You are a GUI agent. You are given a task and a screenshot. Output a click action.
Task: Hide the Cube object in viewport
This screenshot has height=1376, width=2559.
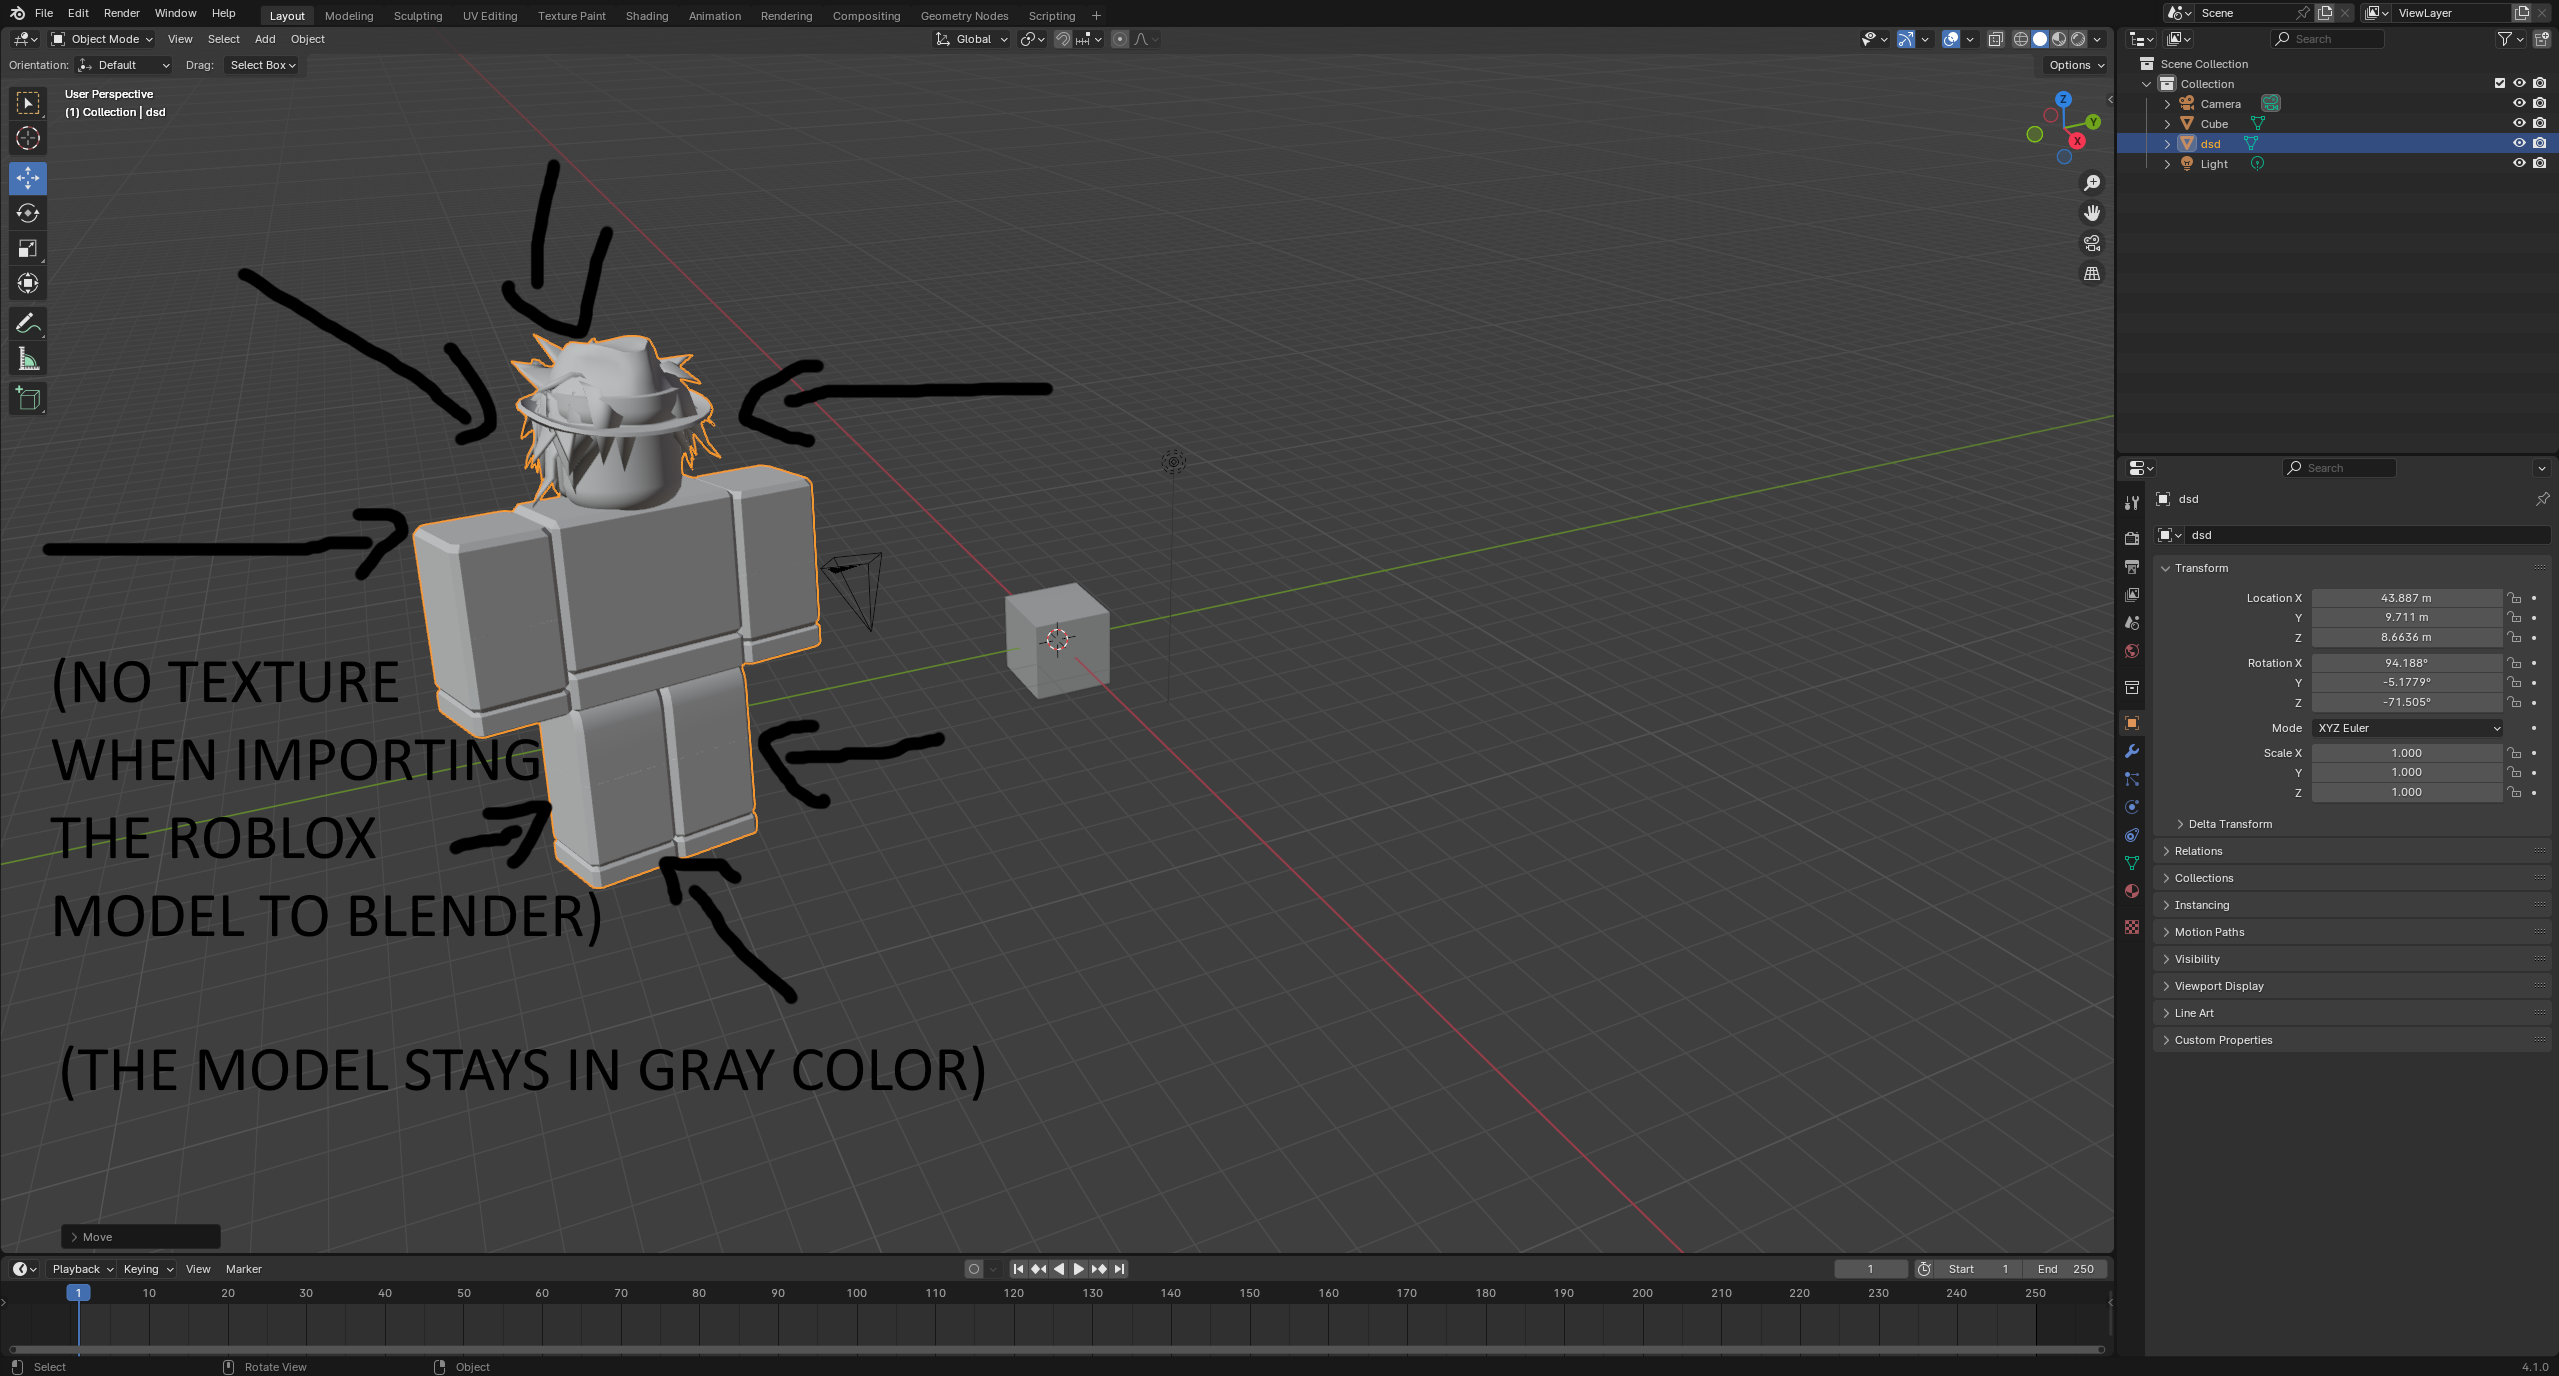point(2519,123)
